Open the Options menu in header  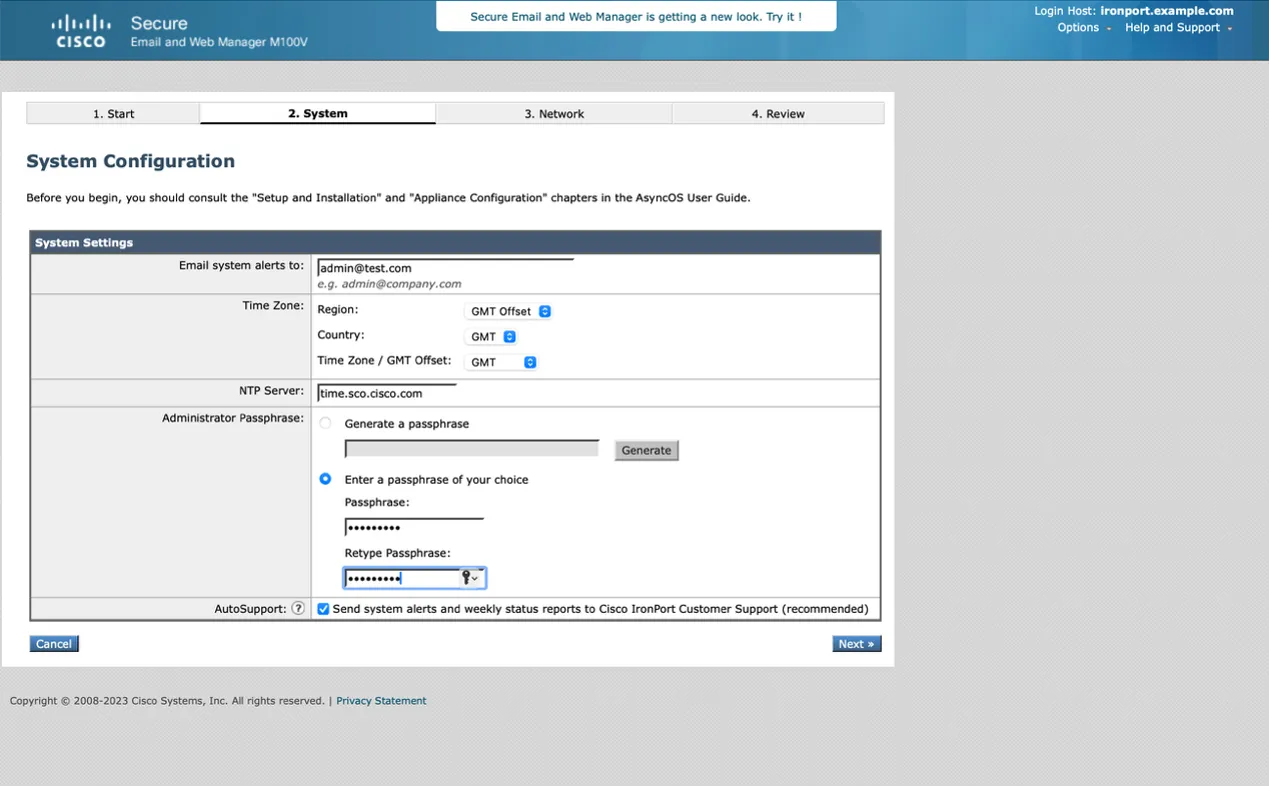[1083, 28]
